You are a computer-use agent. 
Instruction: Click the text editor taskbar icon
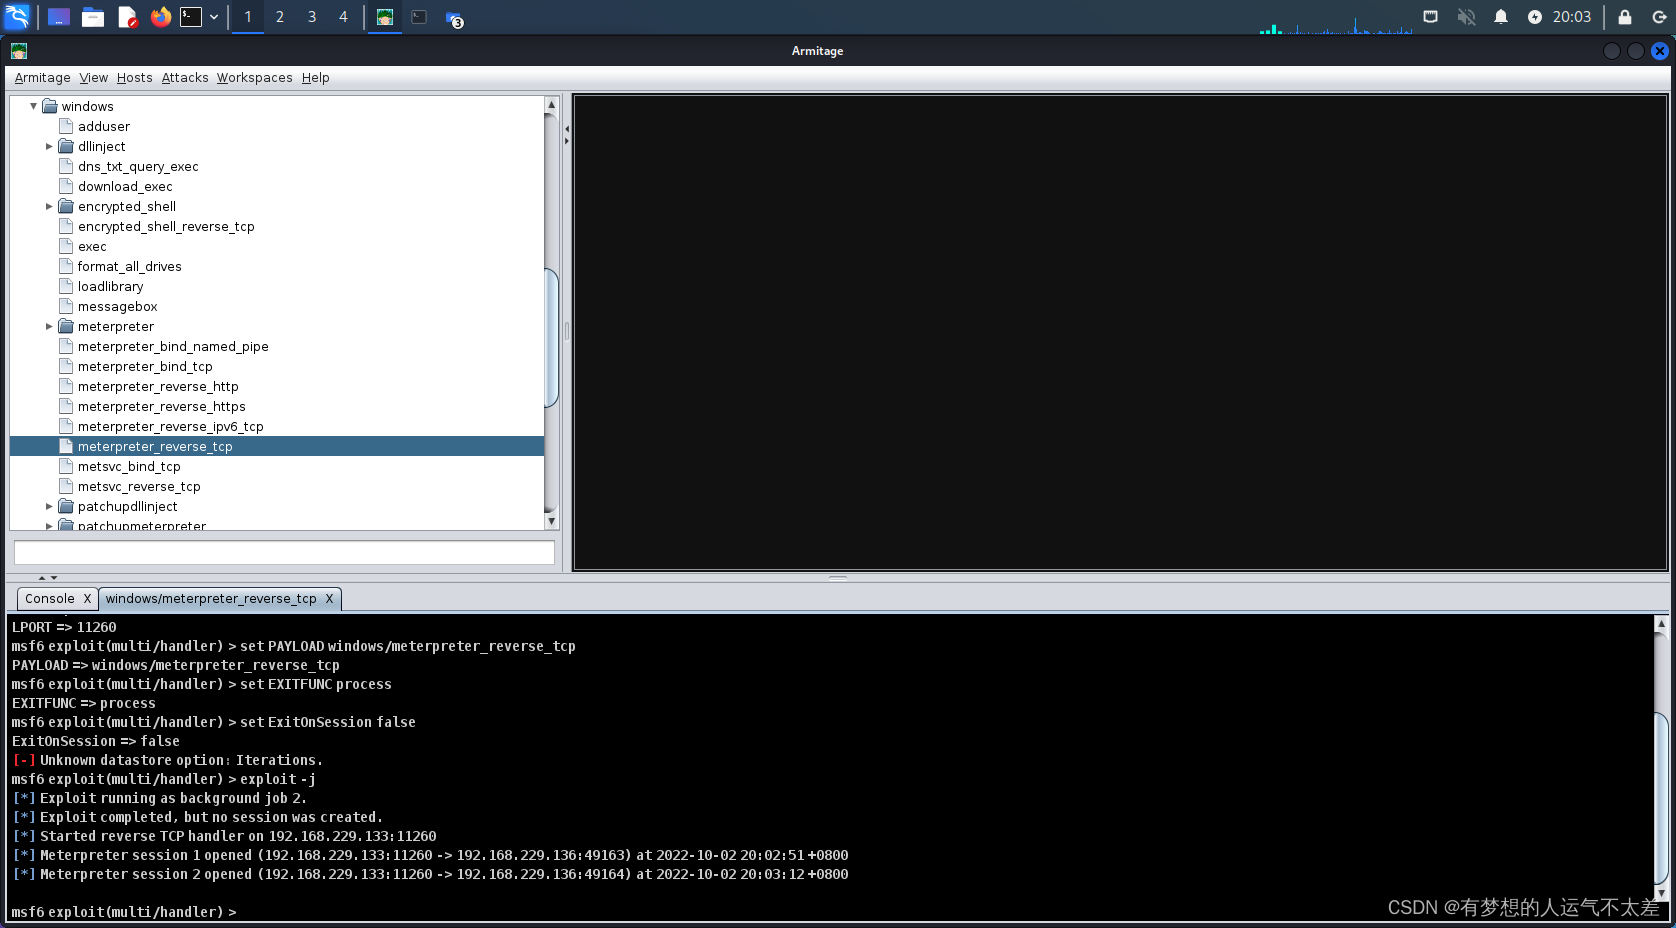tap(127, 17)
